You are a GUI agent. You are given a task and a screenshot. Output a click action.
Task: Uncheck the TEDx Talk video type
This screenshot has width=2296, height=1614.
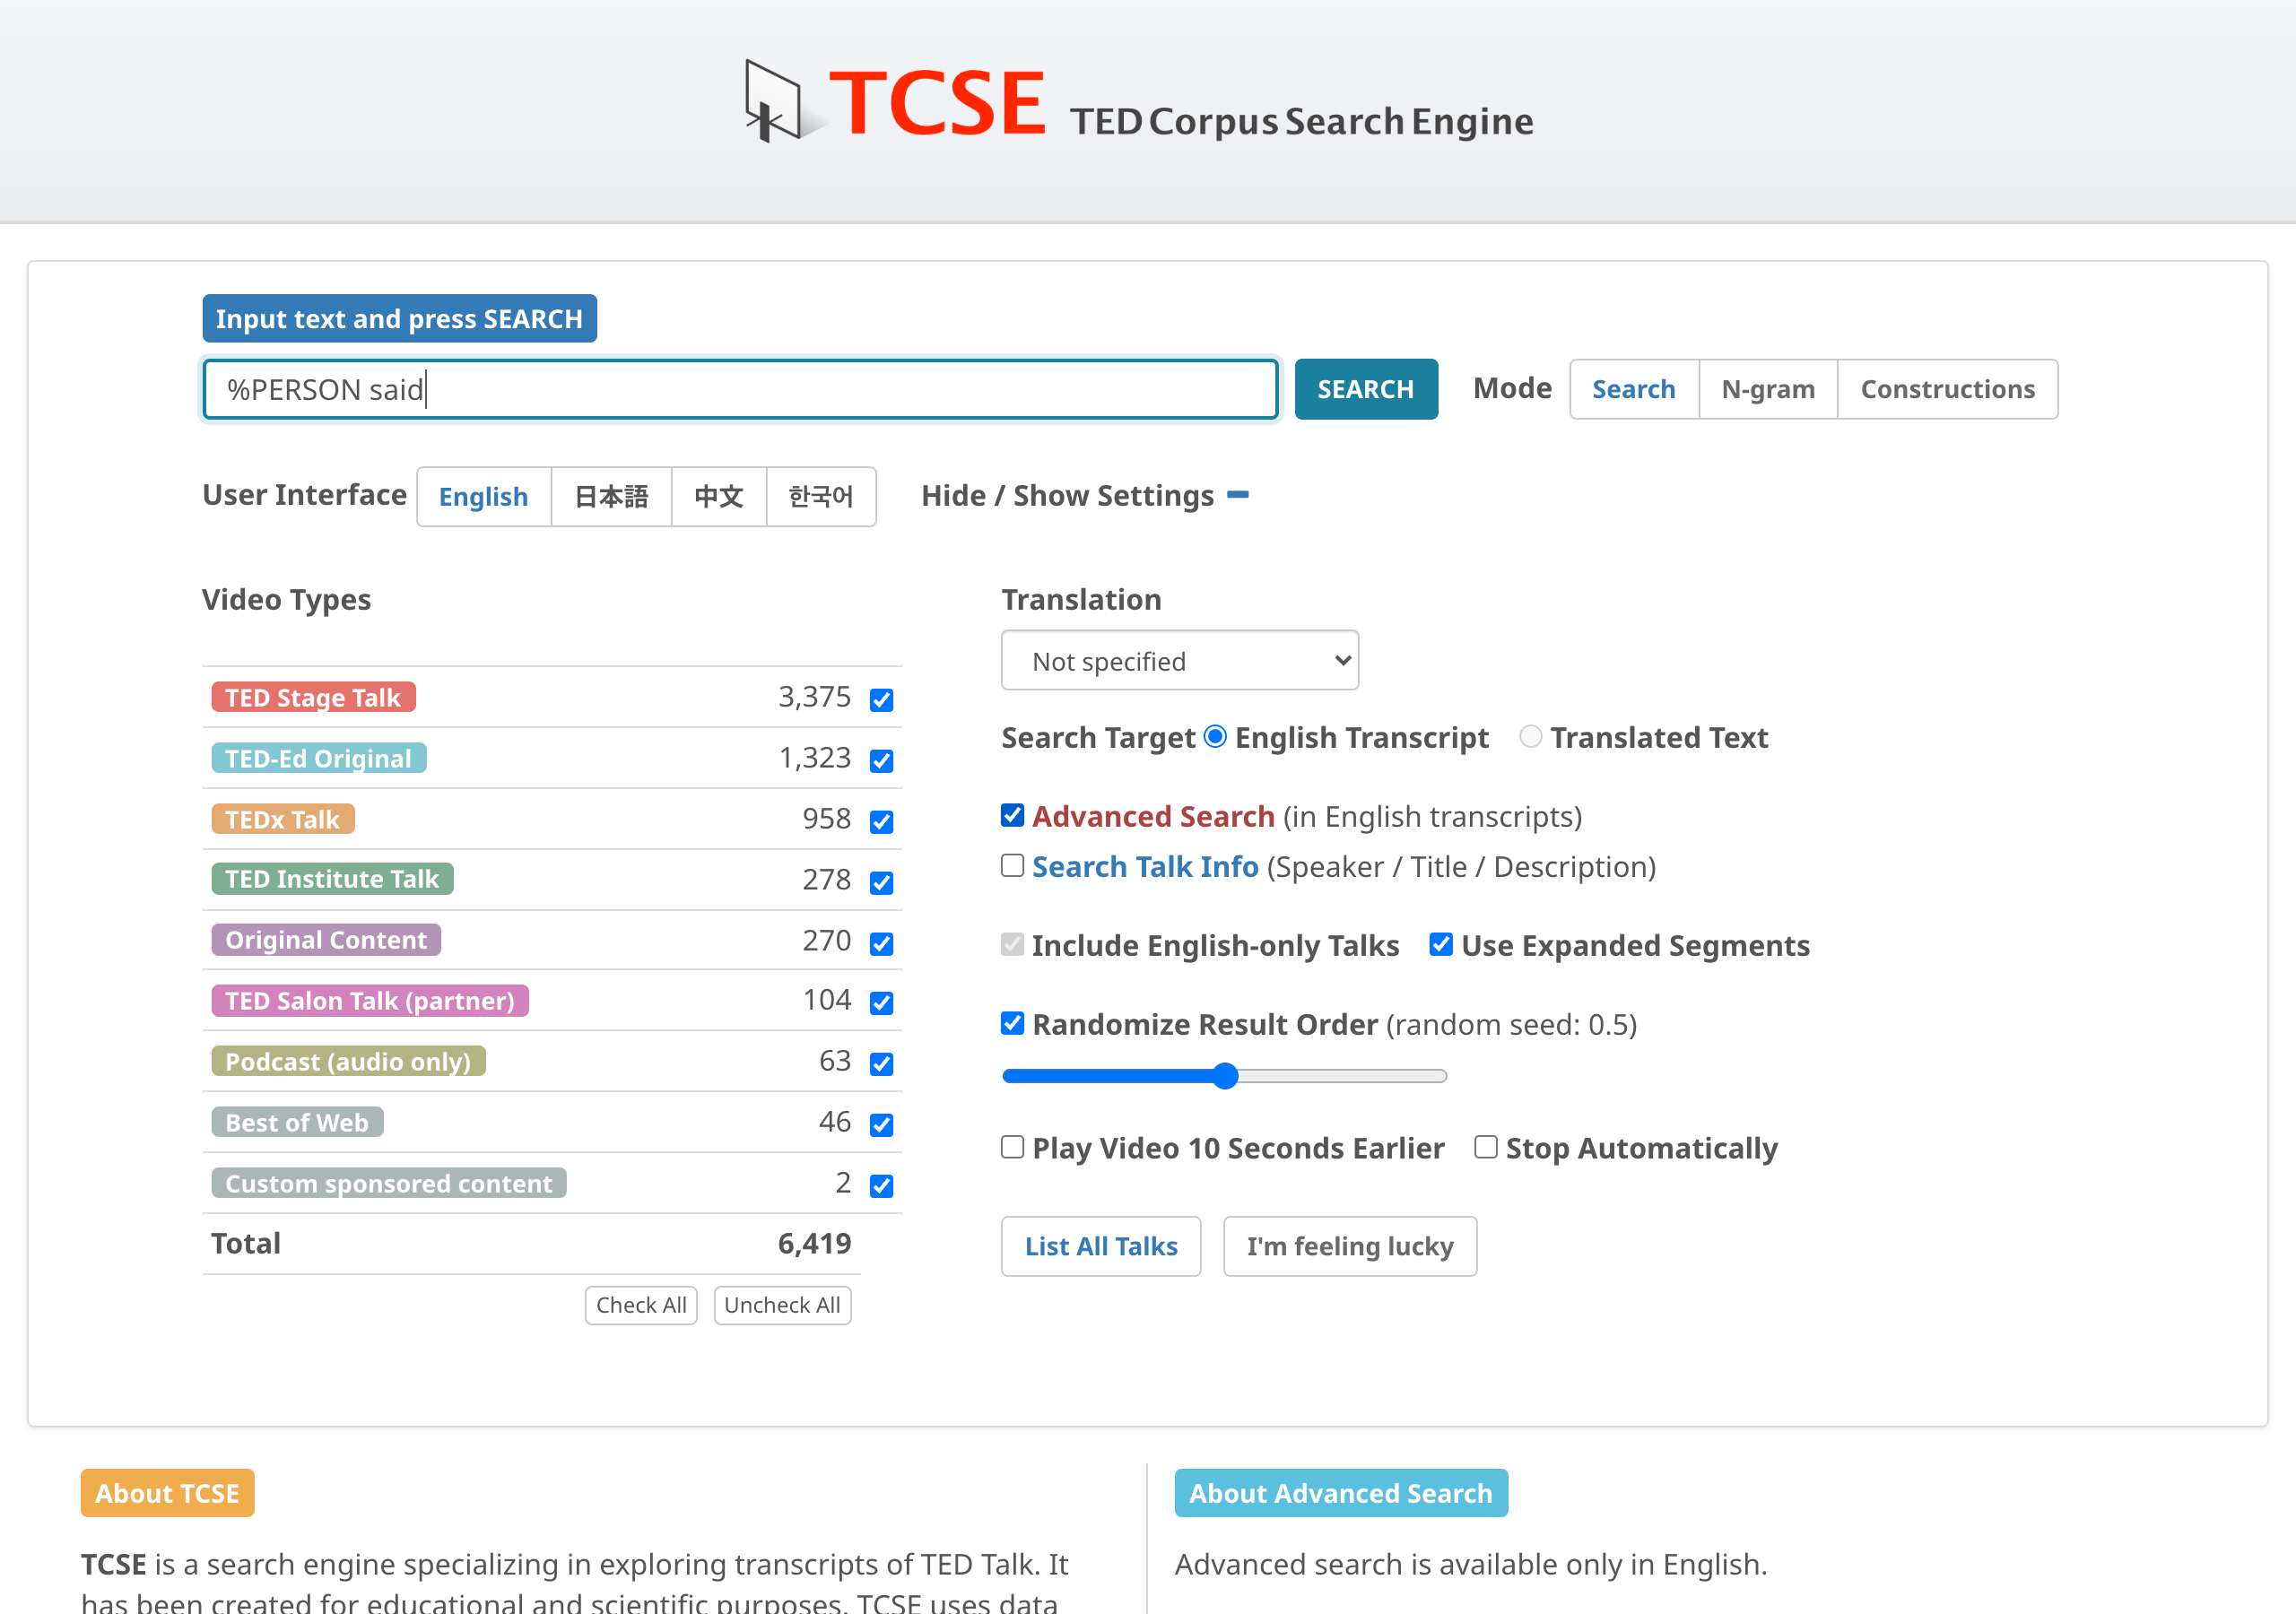pyautogui.click(x=881, y=822)
